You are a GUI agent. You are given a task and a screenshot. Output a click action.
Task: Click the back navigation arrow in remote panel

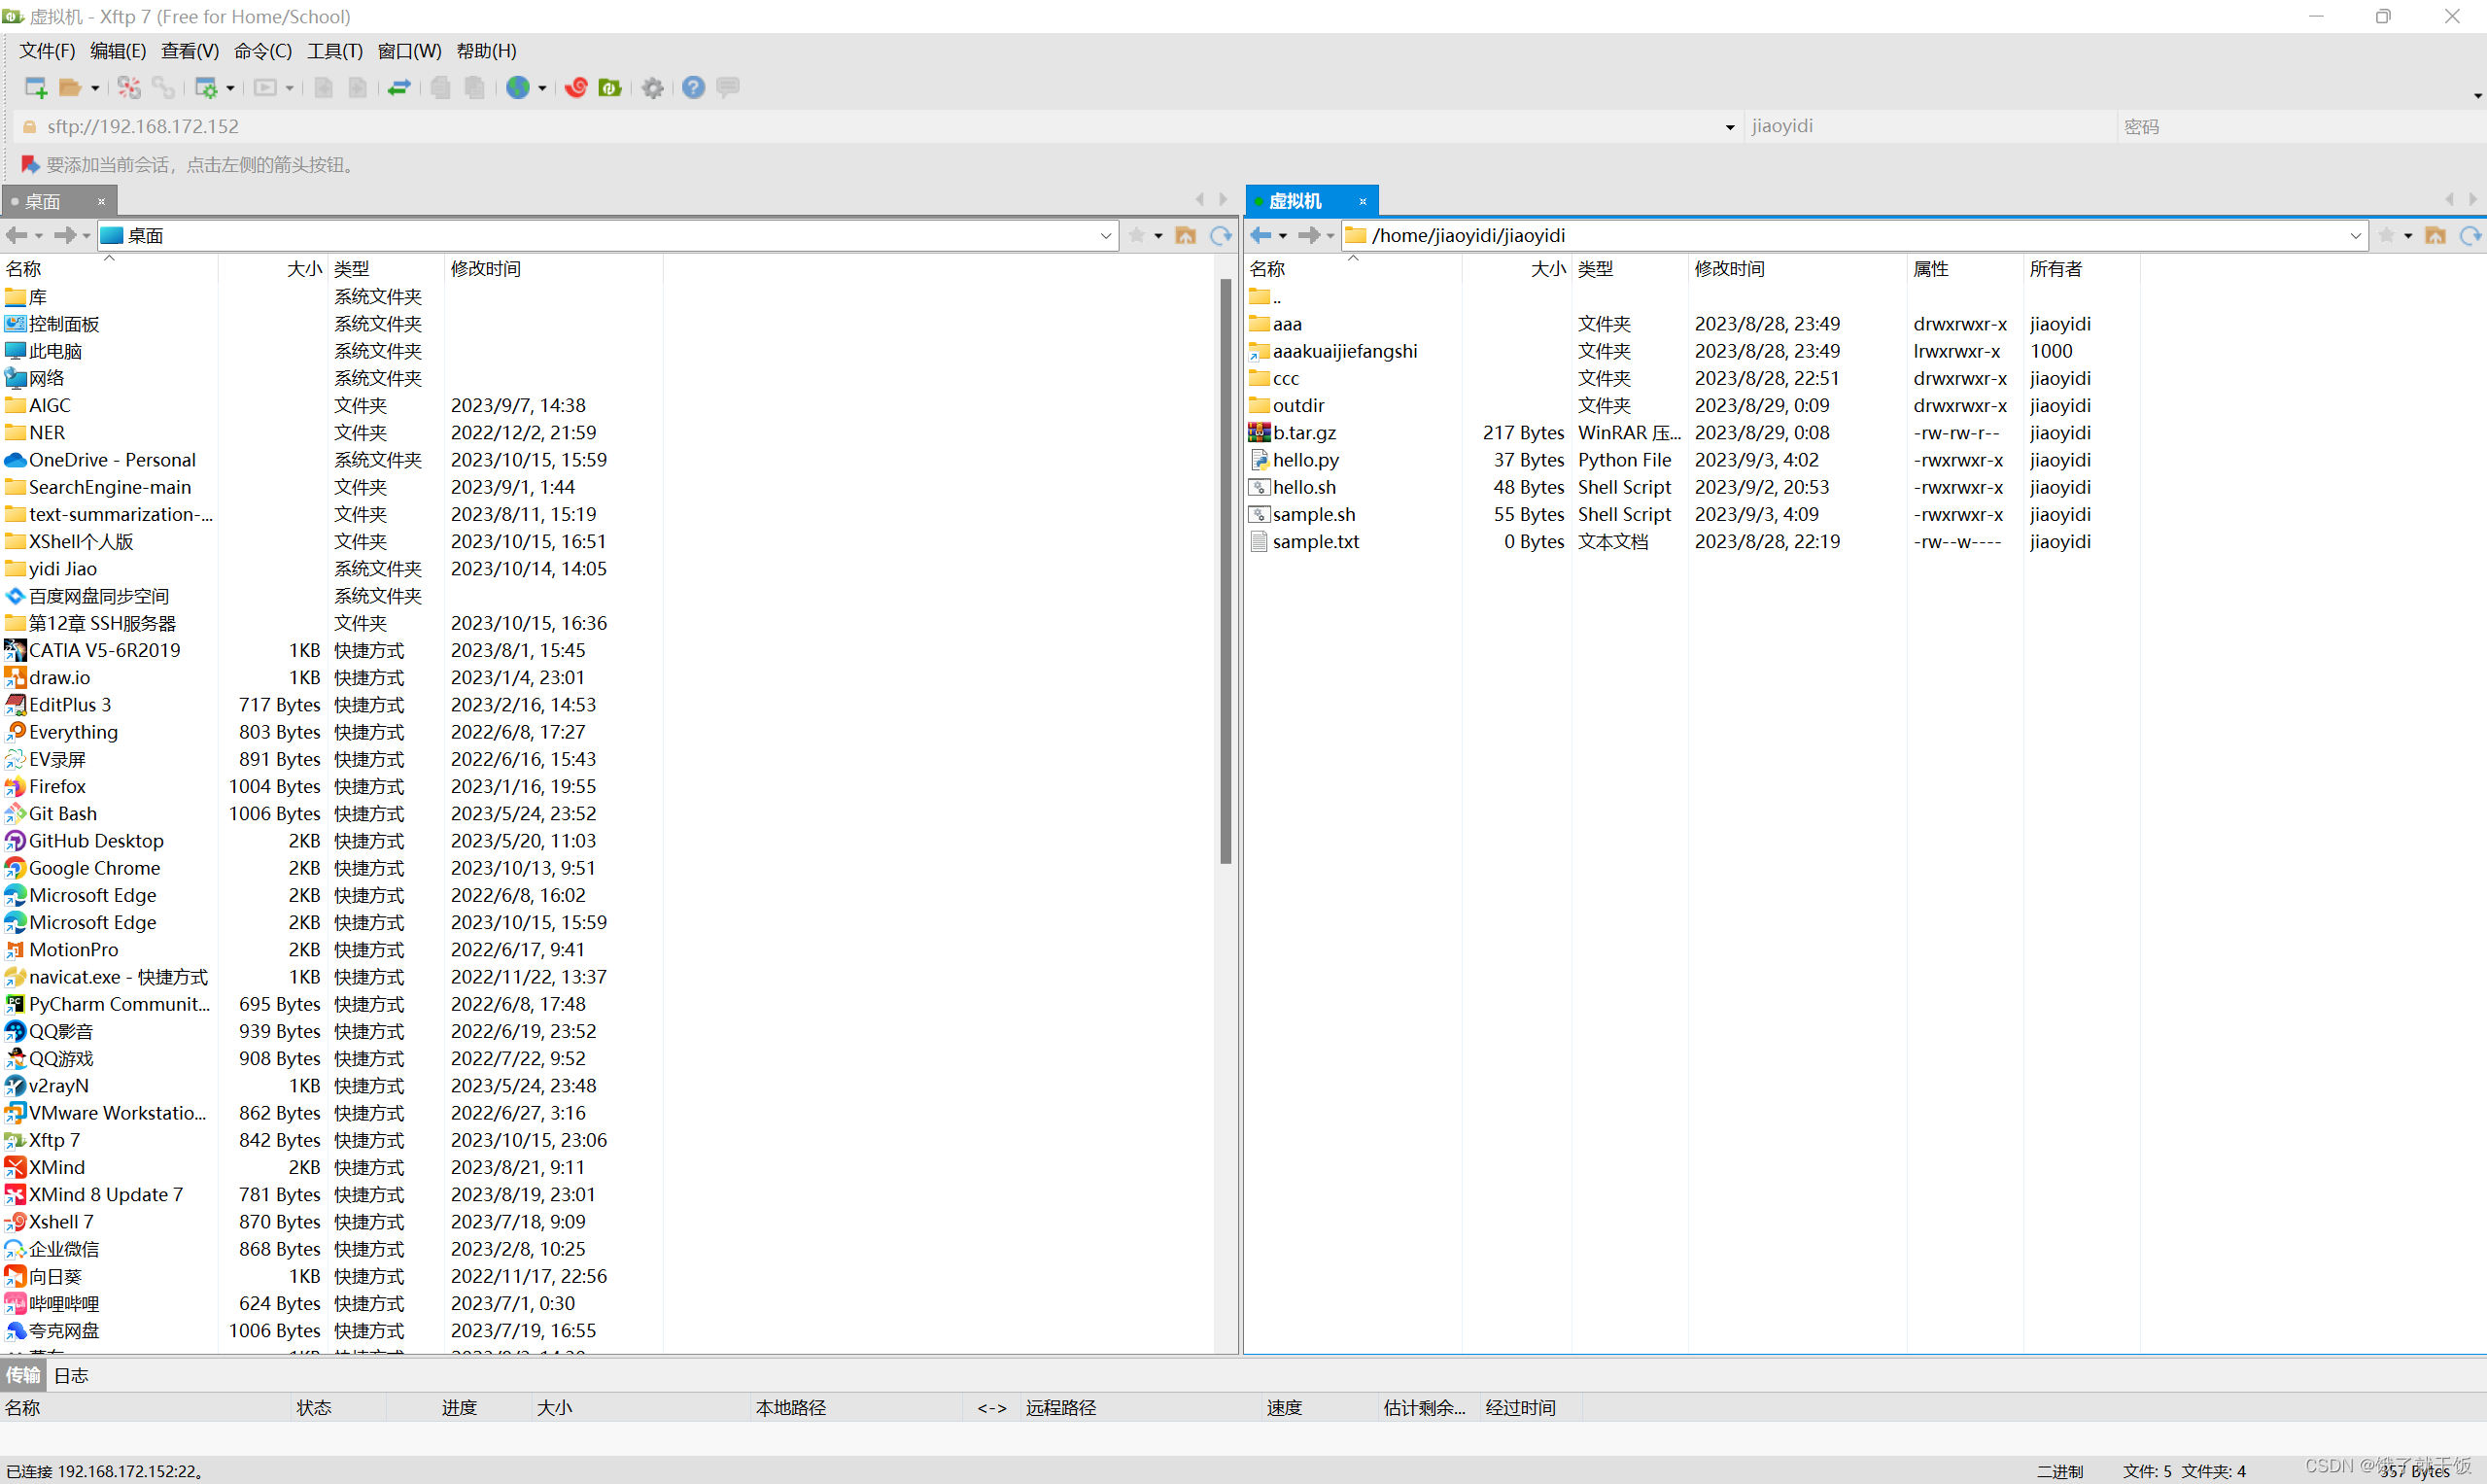click(x=1258, y=235)
